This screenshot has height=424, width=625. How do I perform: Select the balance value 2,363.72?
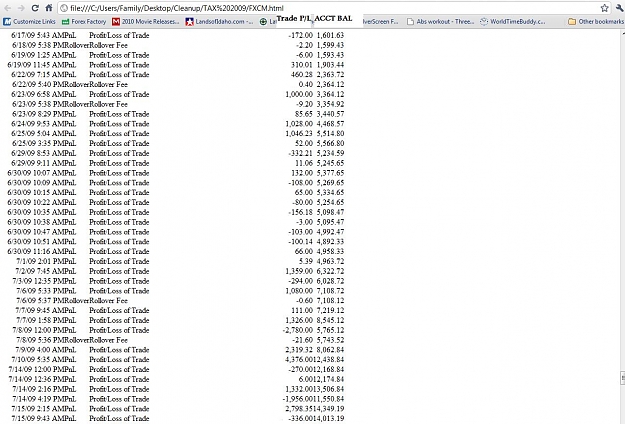[330, 75]
